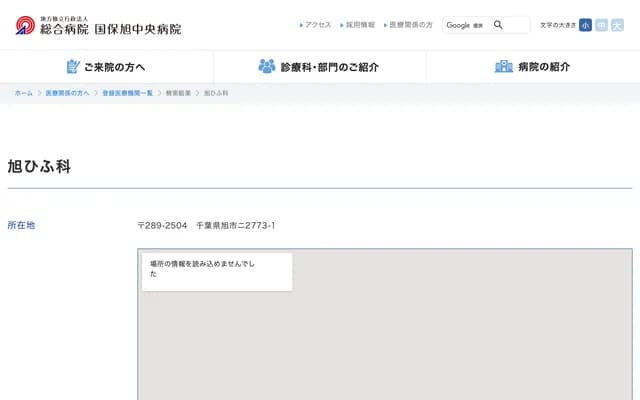640x400 pixels.
Task: Open the 診療科・部門のご紹介 menu
Action: [320, 67]
